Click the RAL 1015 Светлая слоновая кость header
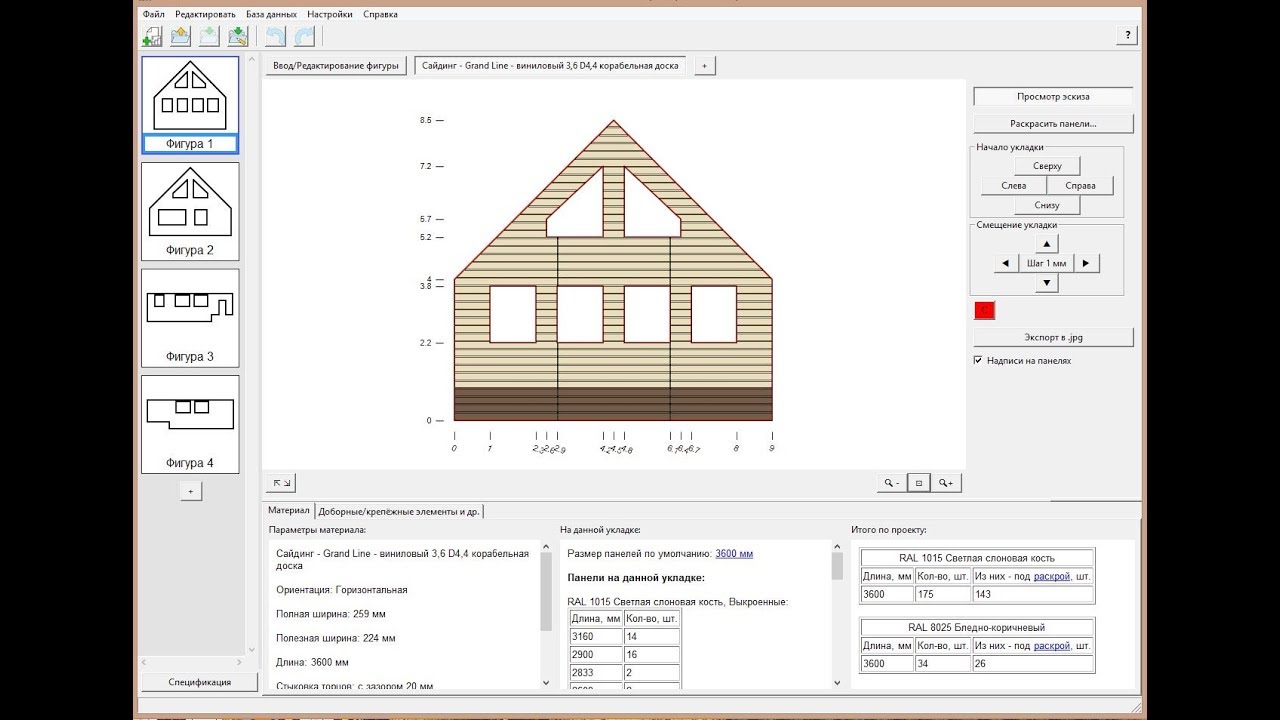 pos(977,558)
